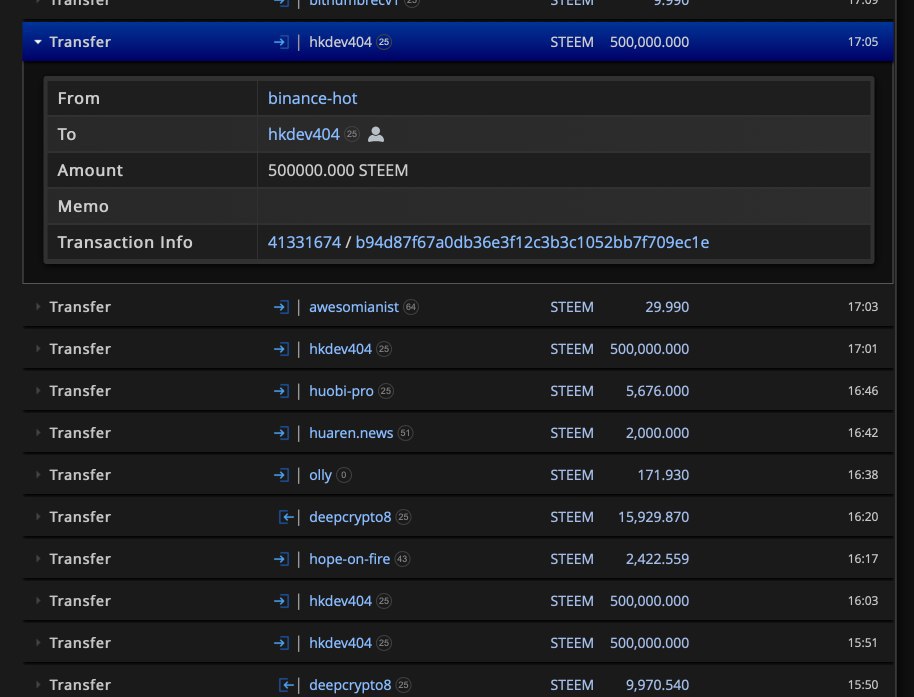The width and height of the screenshot is (914, 697).
Task: Click outgoing arrow icon in the 17:05 row
Action: (281, 42)
